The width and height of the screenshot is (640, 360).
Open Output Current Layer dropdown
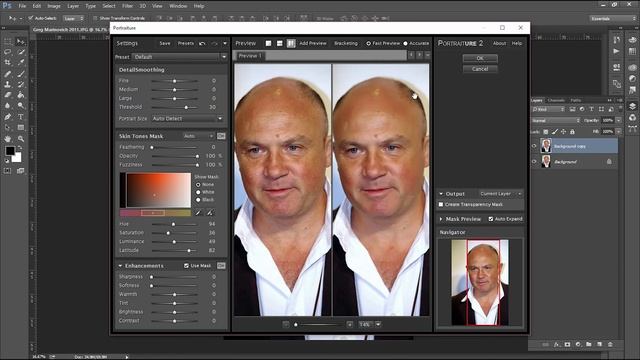point(500,193)
